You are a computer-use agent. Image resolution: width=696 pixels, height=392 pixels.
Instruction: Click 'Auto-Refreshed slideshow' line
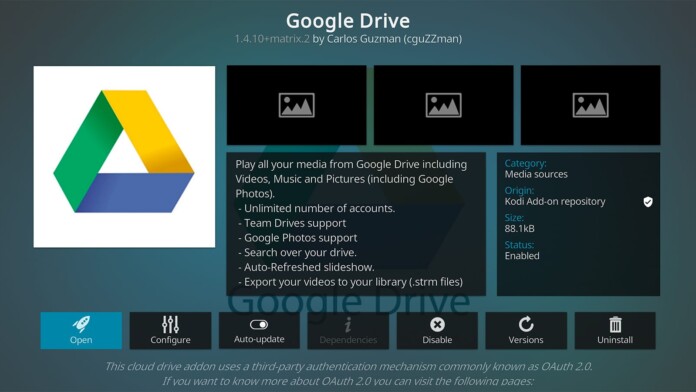(x=306, y=267)
